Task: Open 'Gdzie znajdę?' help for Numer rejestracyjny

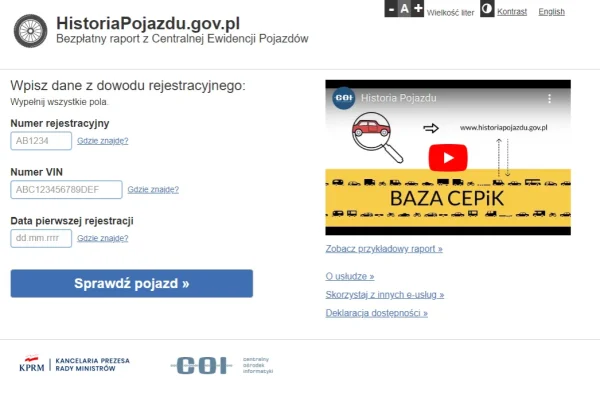Action: [103, 141]
